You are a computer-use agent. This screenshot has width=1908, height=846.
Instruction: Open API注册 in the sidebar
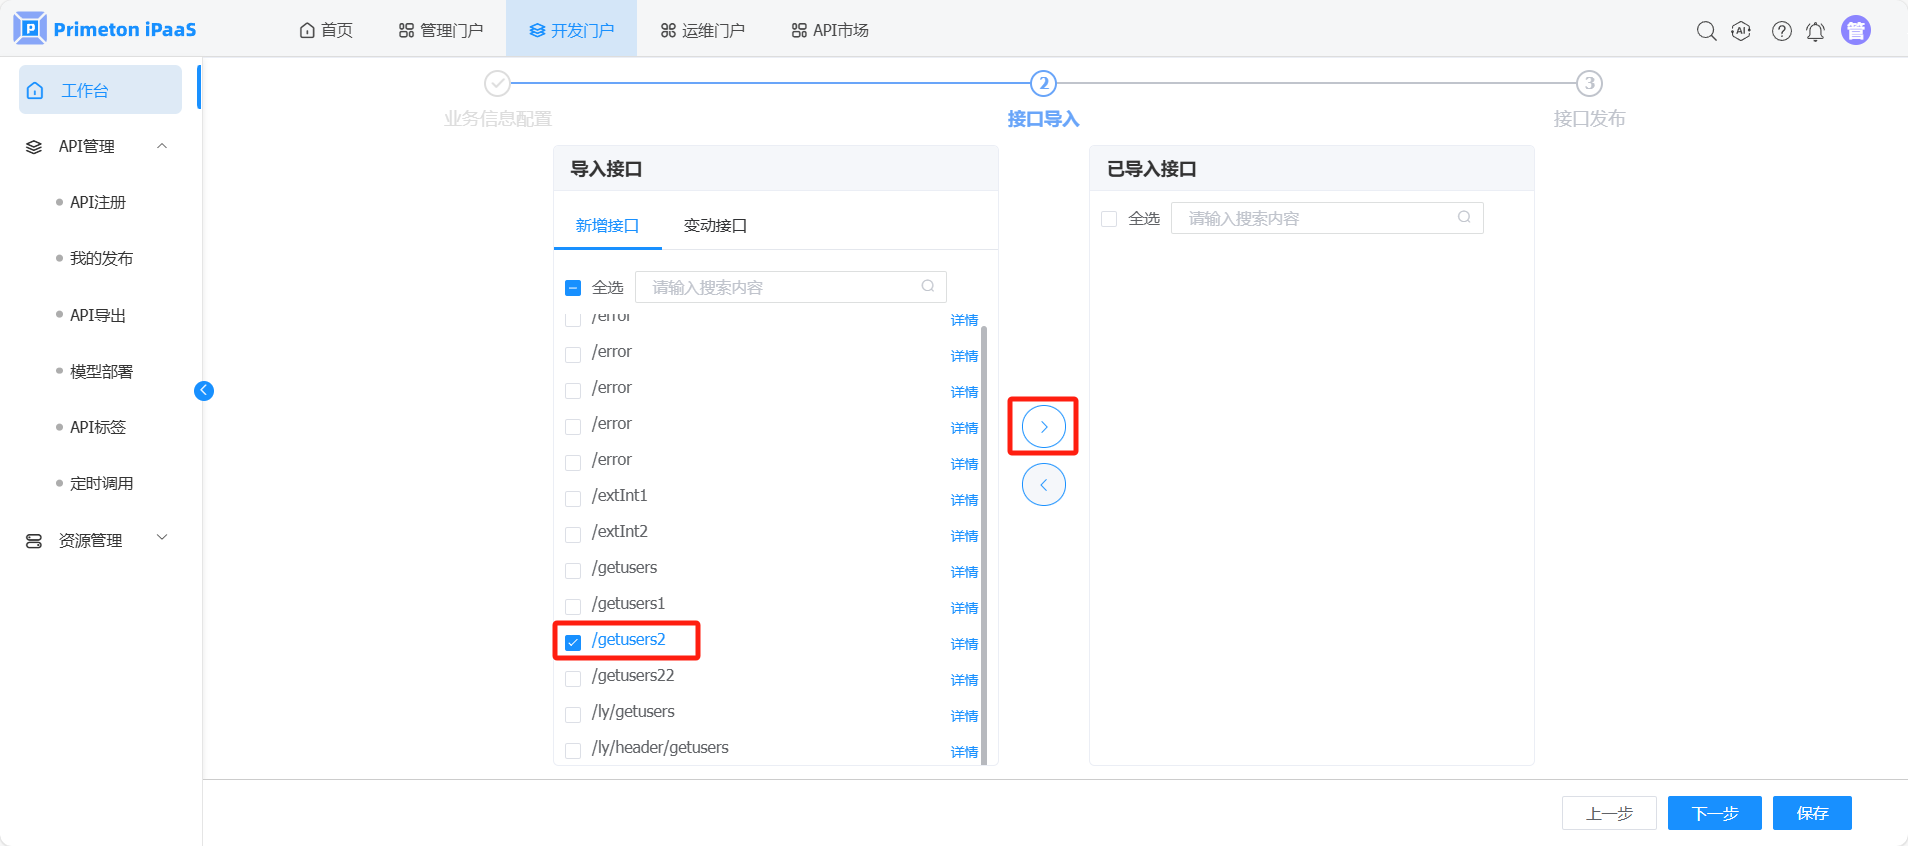[x=98, y=202]
